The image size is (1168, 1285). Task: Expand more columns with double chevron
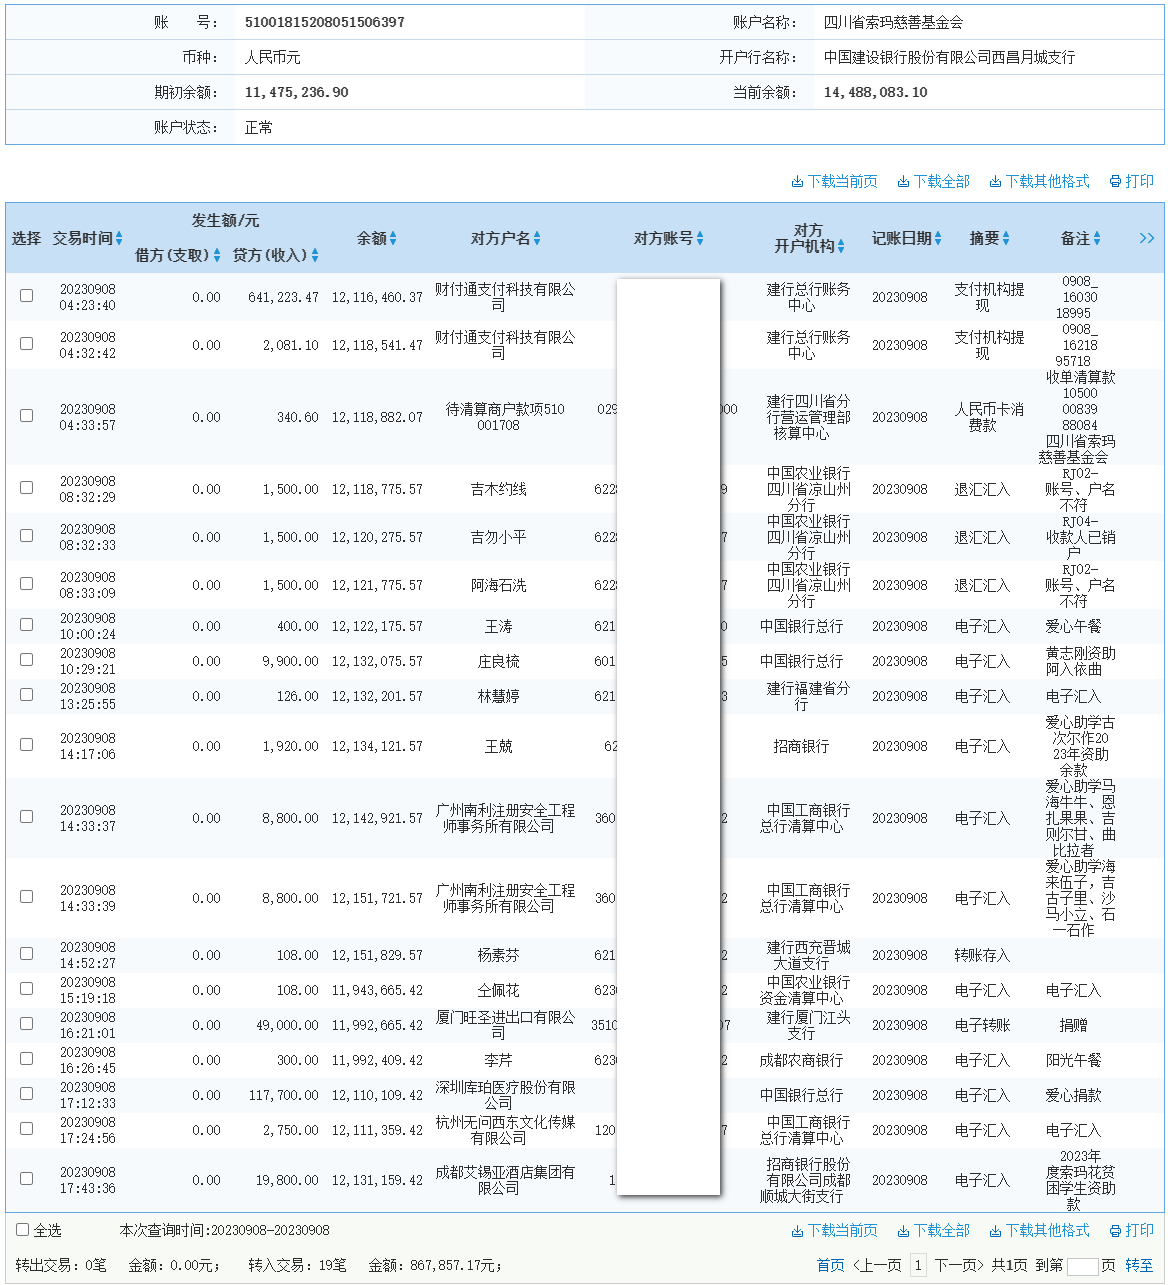1146,238
